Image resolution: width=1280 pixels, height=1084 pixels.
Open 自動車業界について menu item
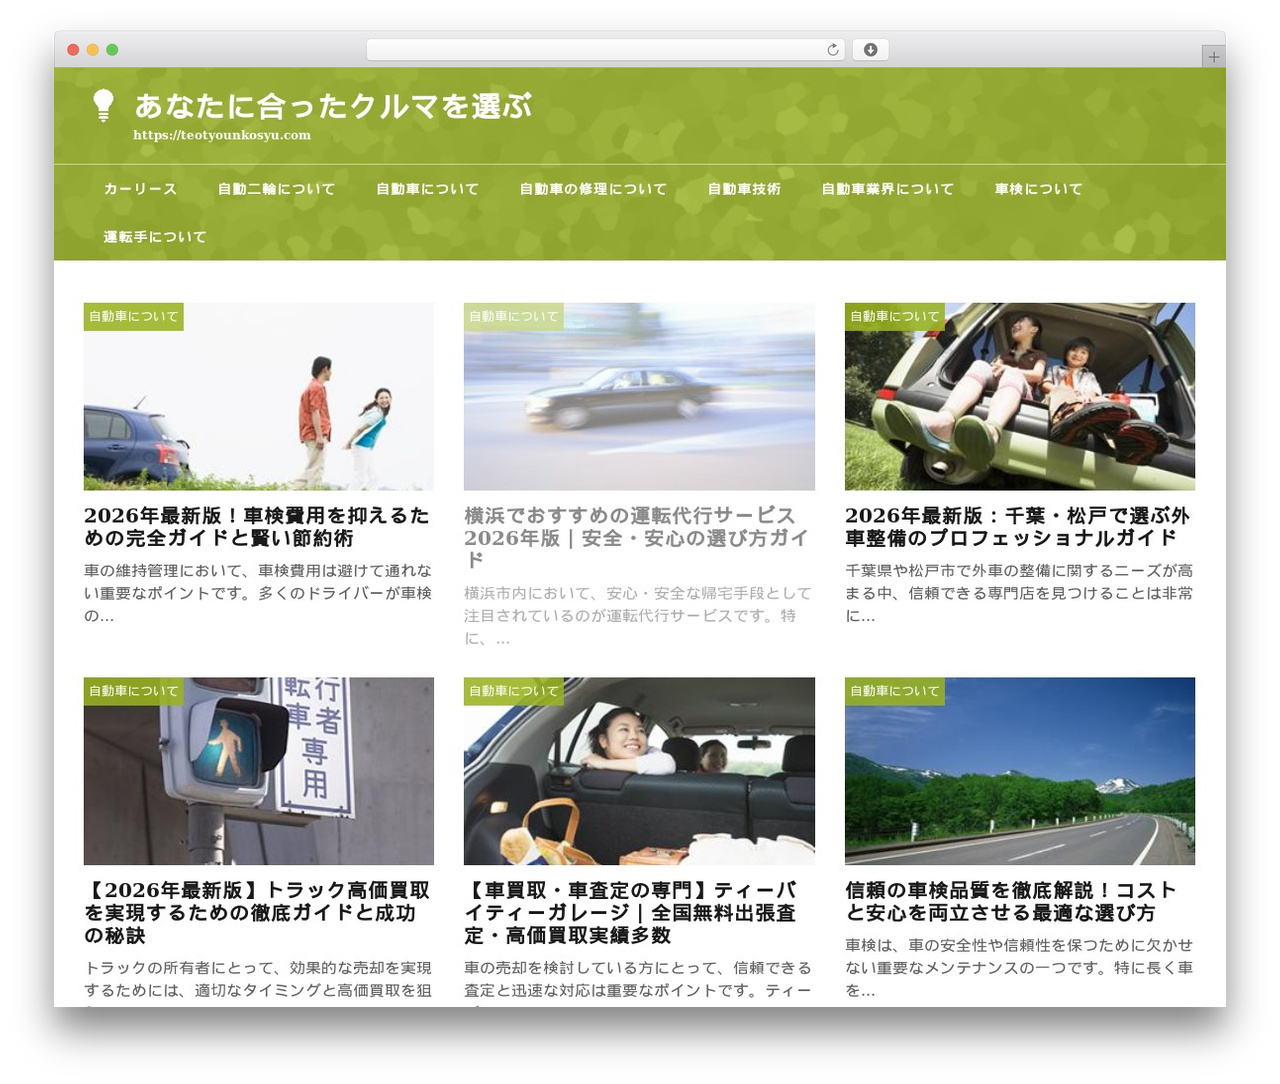[887, 189]
